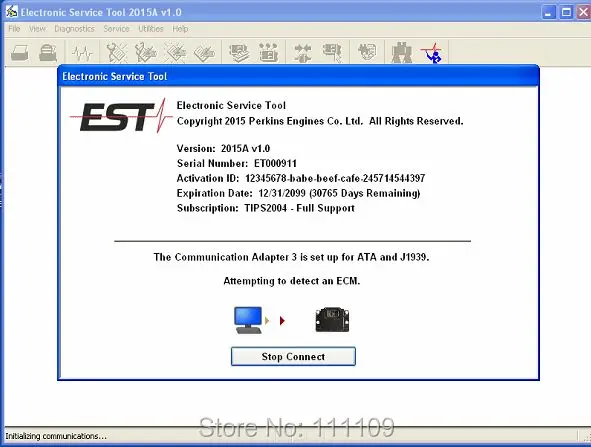Click the blue computer connection icon

click(x=248, y=320)
